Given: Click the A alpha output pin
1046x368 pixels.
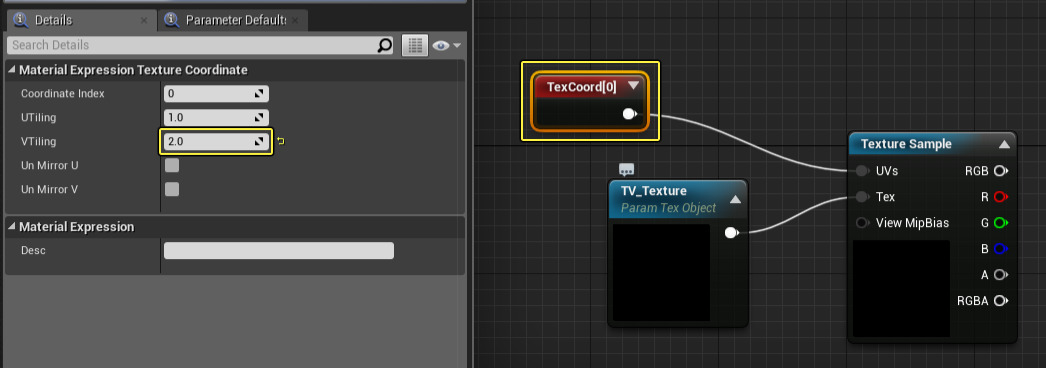Looking at the screenshot, I should pyautogui.click(x=1000, y=275).
